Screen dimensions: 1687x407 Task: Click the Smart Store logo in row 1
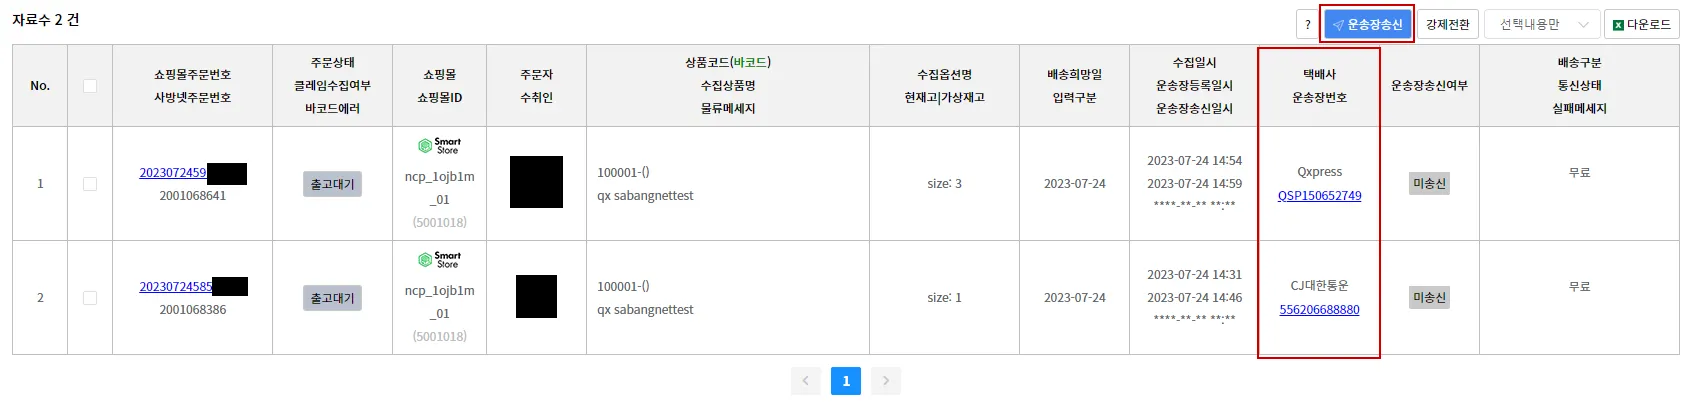click(439, 146)
